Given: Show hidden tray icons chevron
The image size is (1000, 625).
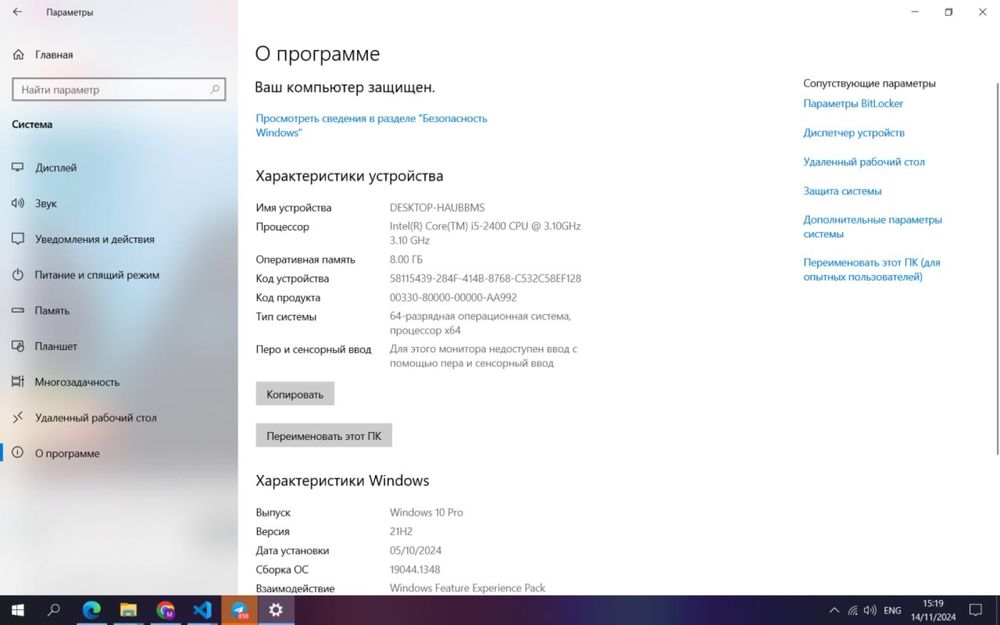Looking at the screenshot, I should point(834,610).
